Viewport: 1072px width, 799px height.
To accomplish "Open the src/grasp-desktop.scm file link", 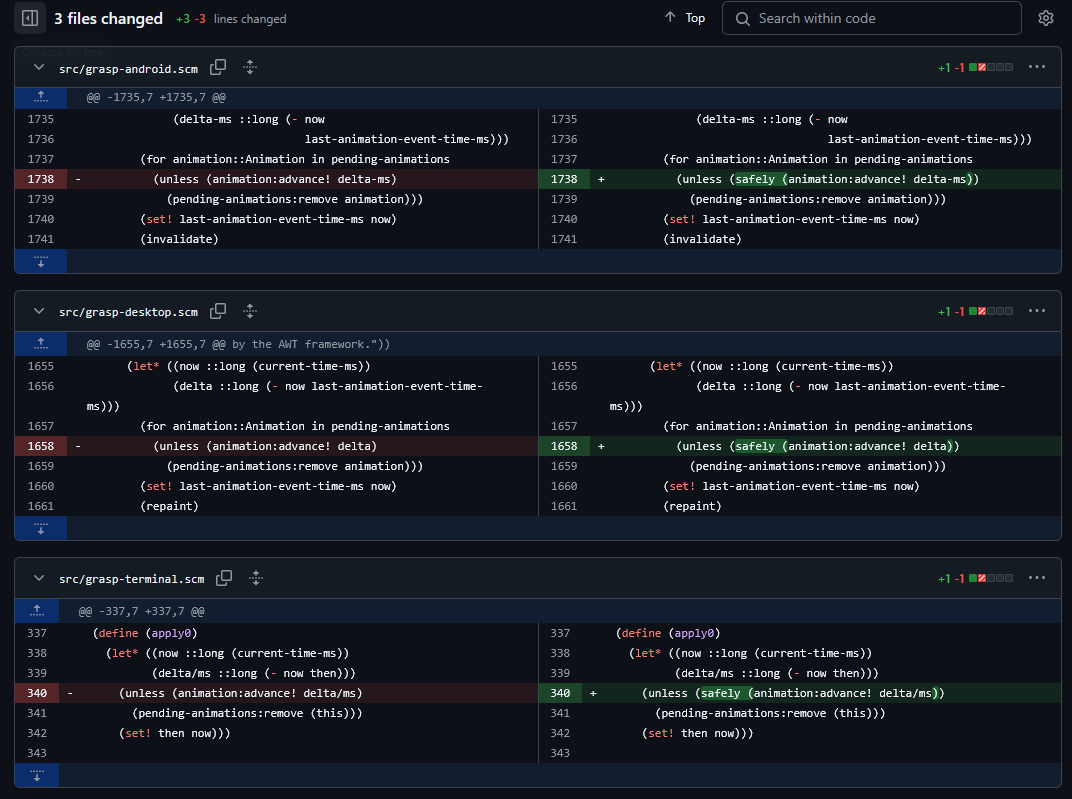I will pos(129,312).
